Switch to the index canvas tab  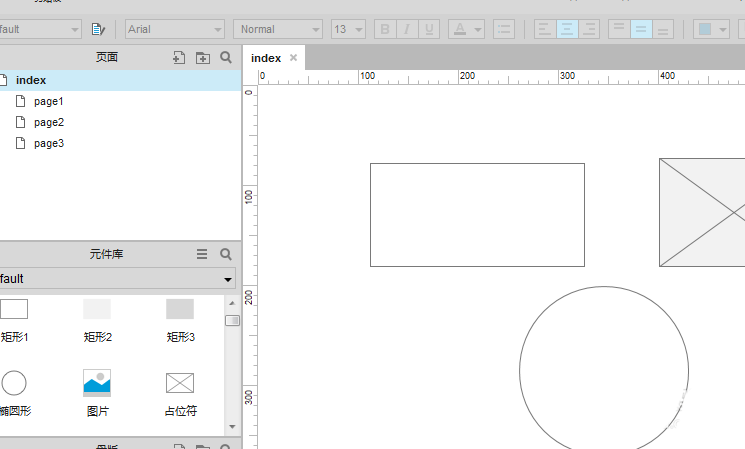coord(265,58)
